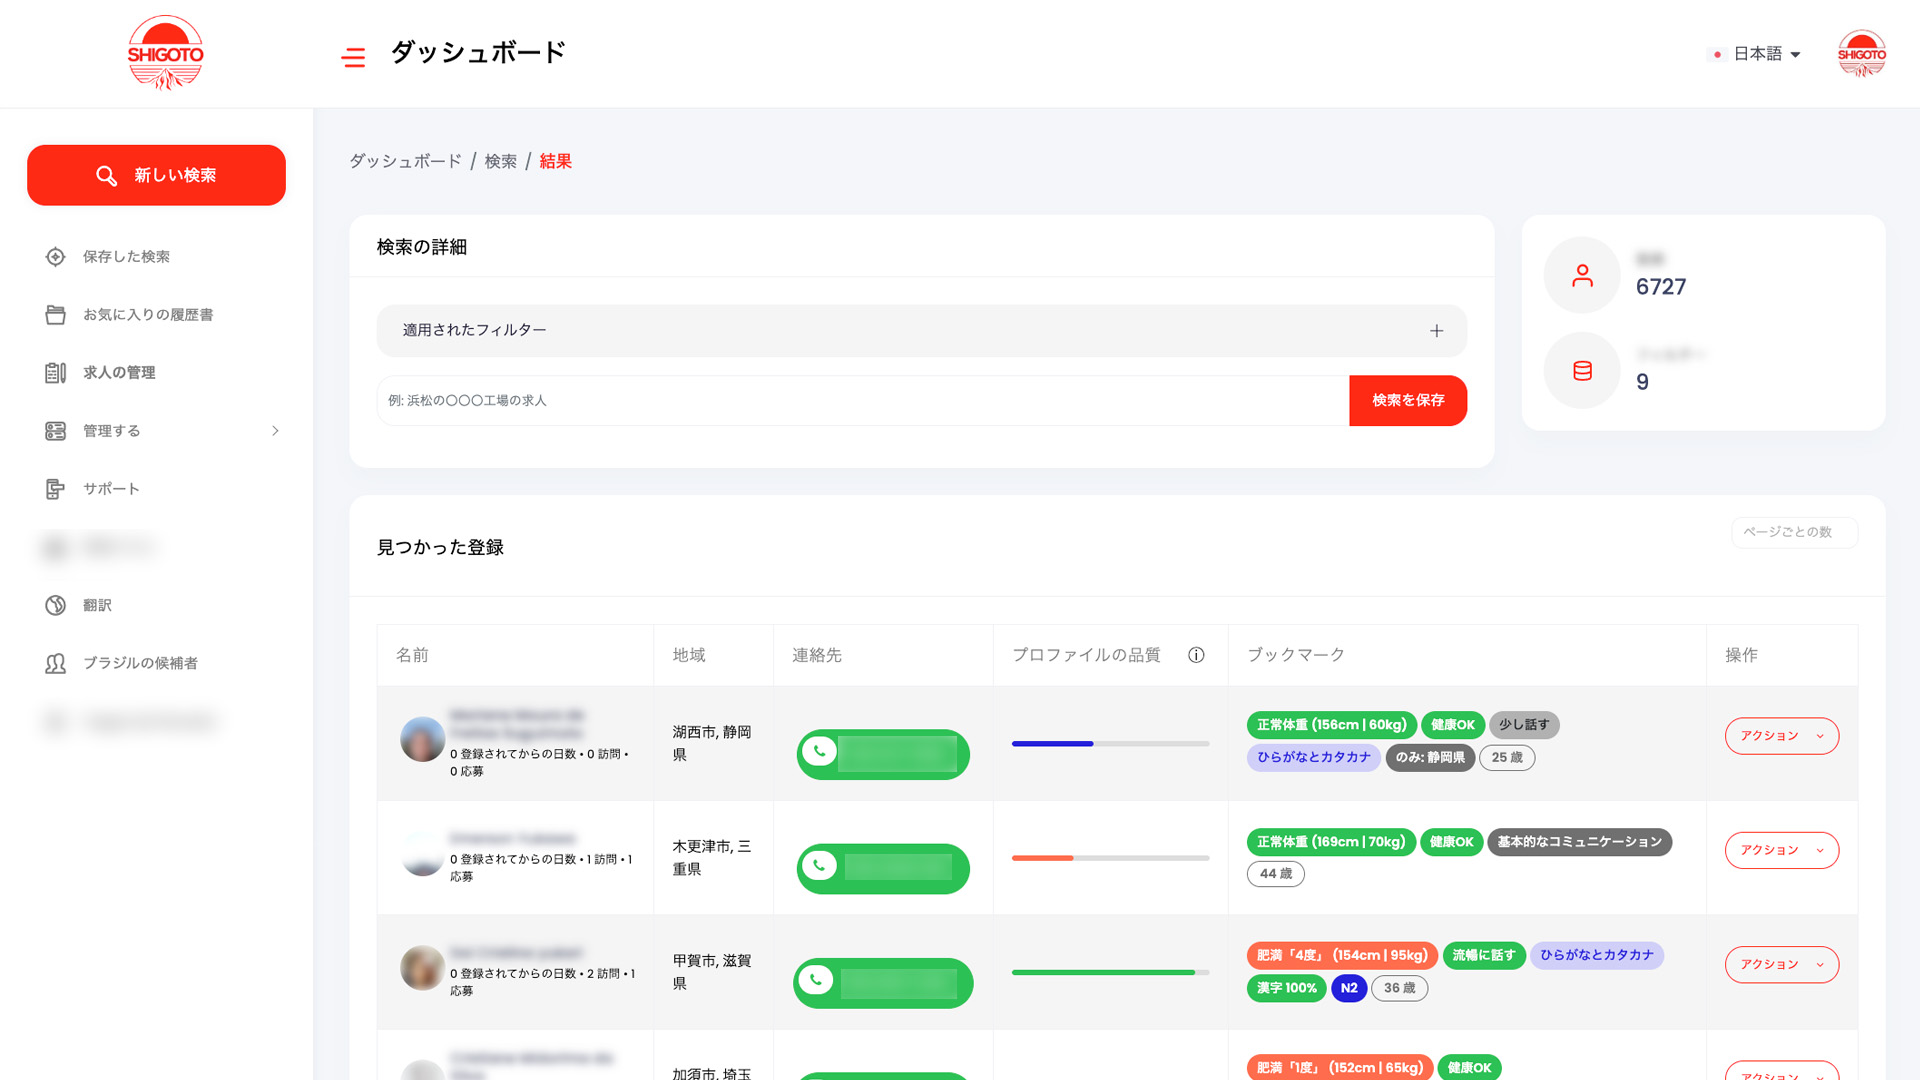Open ブラジルの候補者 from the sidebar

coord(141,663)
